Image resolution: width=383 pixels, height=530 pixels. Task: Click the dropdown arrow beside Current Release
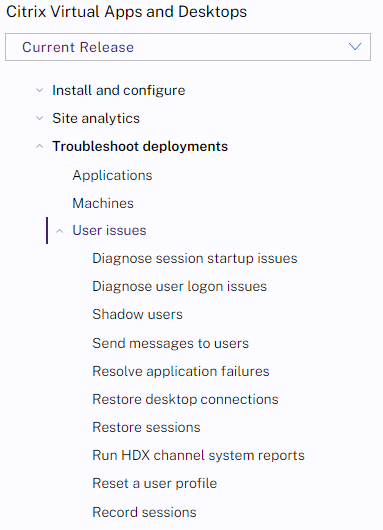coord(355,47)
